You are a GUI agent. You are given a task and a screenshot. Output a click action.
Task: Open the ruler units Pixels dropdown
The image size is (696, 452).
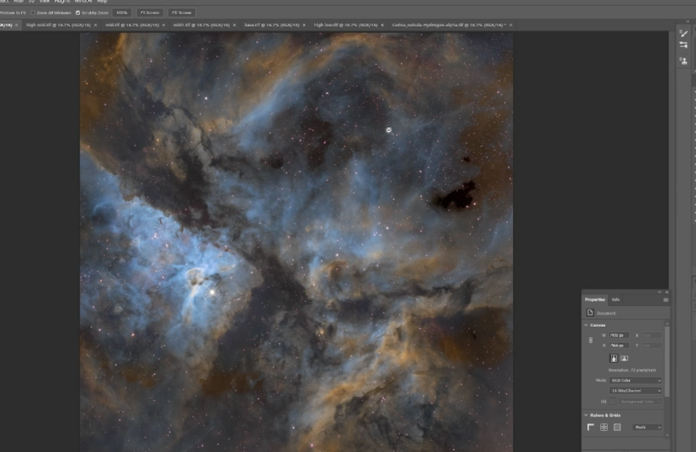647,427
